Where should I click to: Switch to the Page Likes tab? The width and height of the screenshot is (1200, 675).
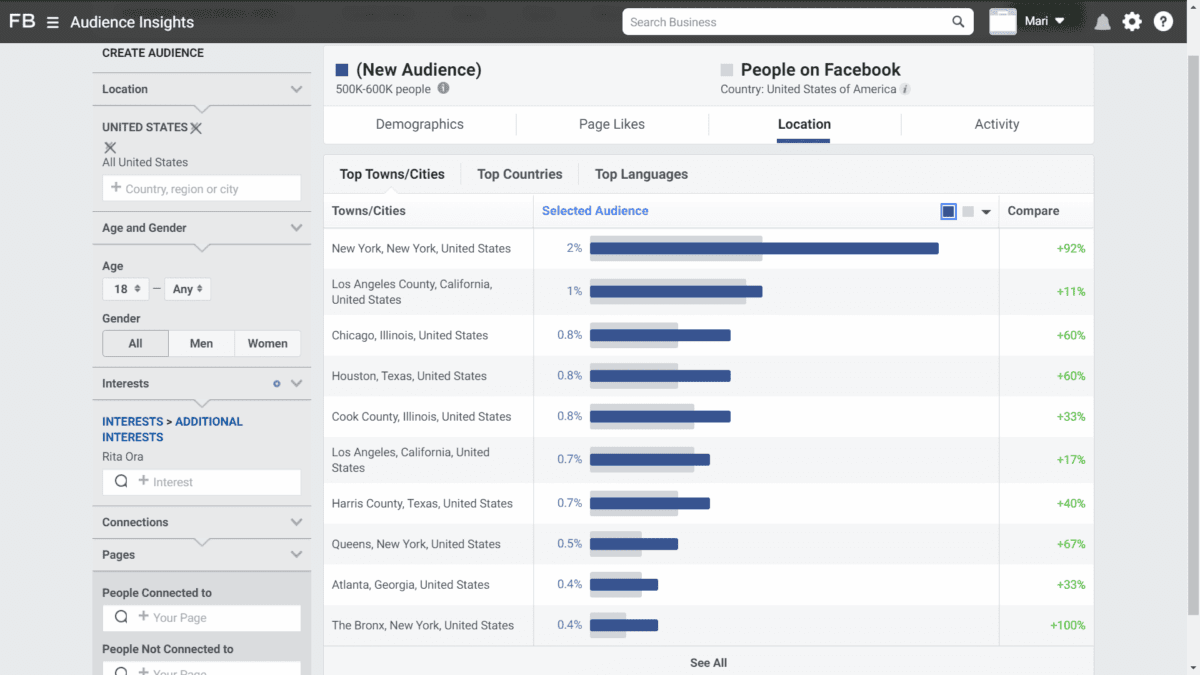coord(612,124)
